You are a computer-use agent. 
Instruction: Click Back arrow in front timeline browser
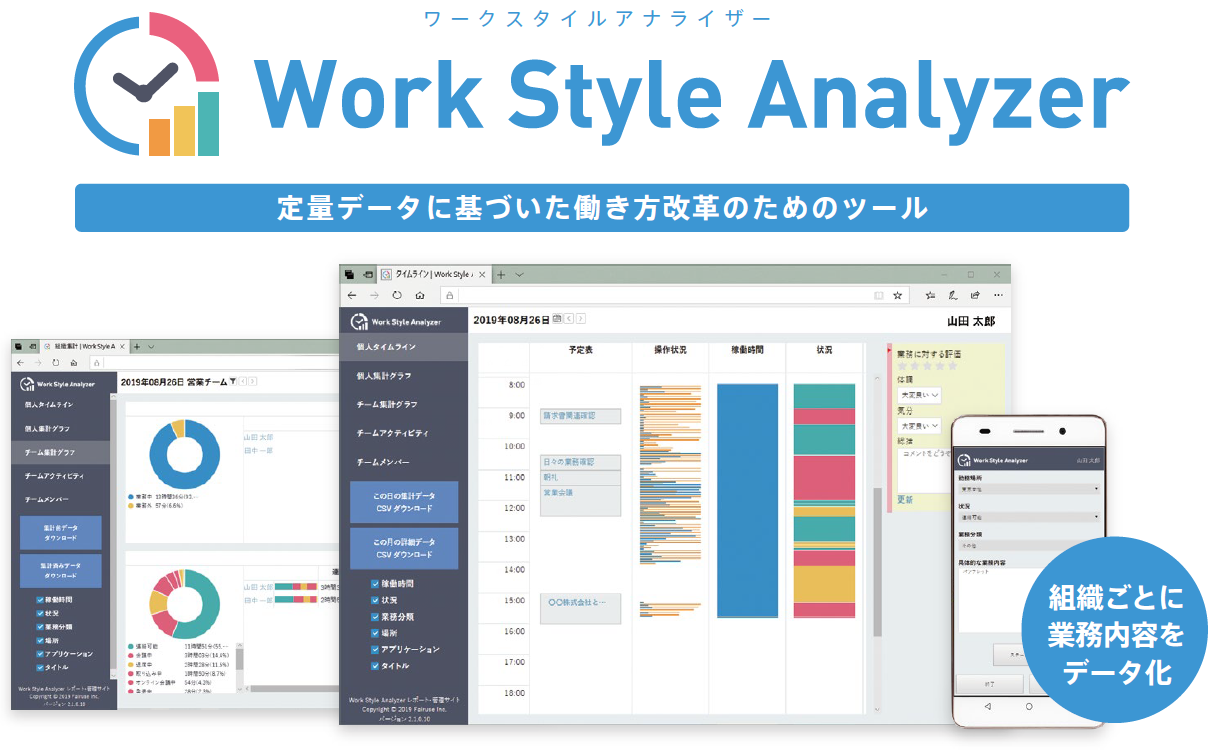point(352,295)
